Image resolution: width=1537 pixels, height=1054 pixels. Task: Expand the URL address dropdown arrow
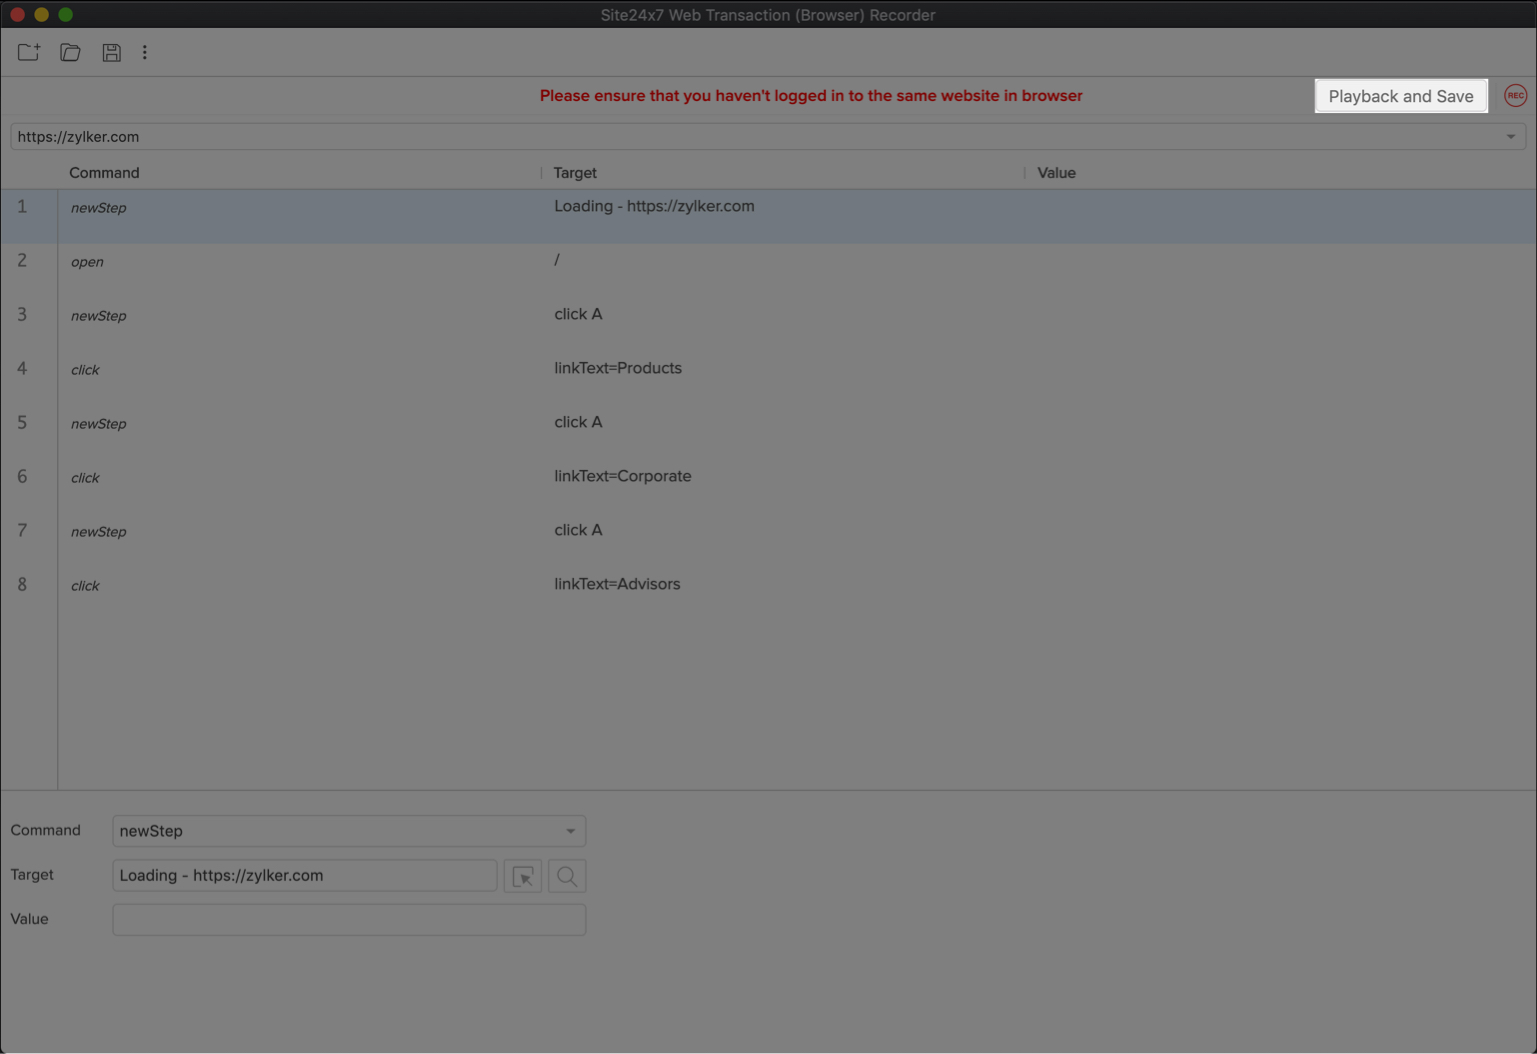(1510, 137)
